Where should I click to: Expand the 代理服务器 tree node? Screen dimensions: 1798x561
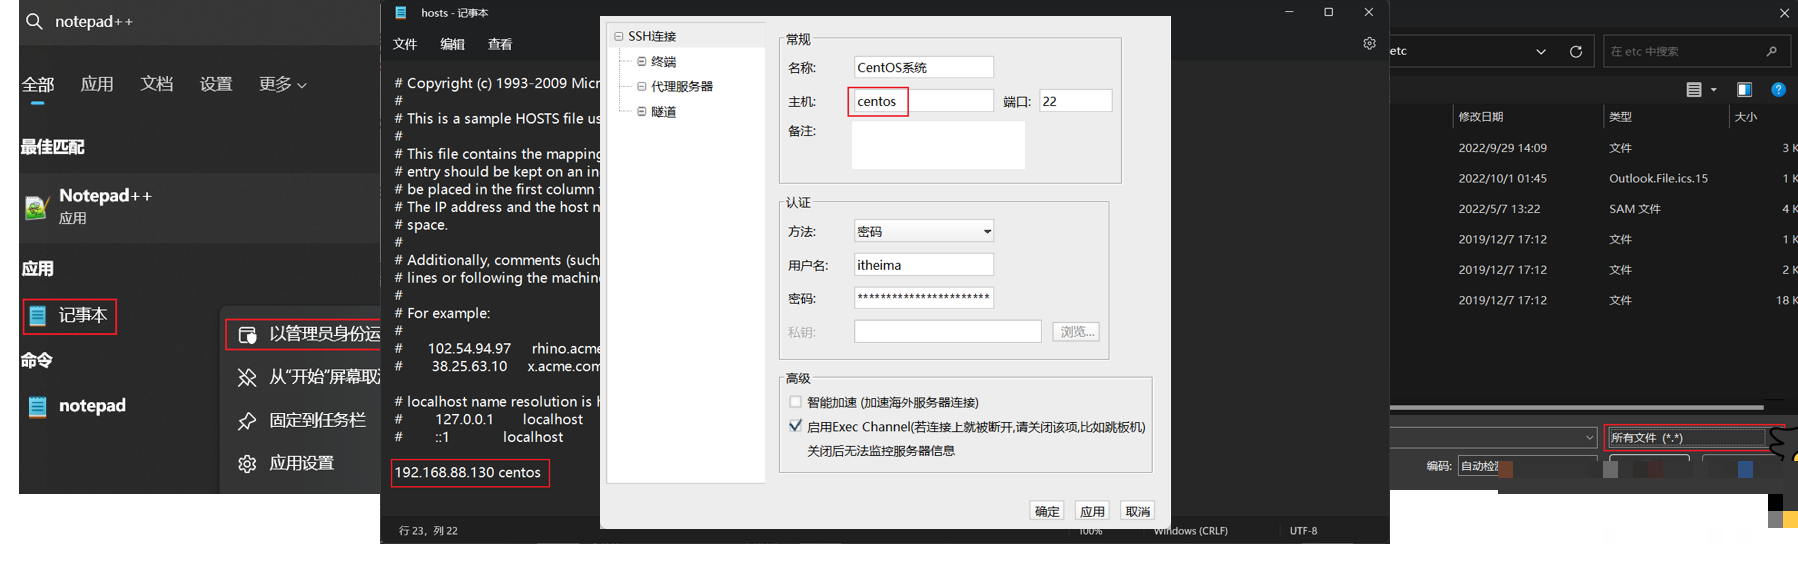(642, 86)
